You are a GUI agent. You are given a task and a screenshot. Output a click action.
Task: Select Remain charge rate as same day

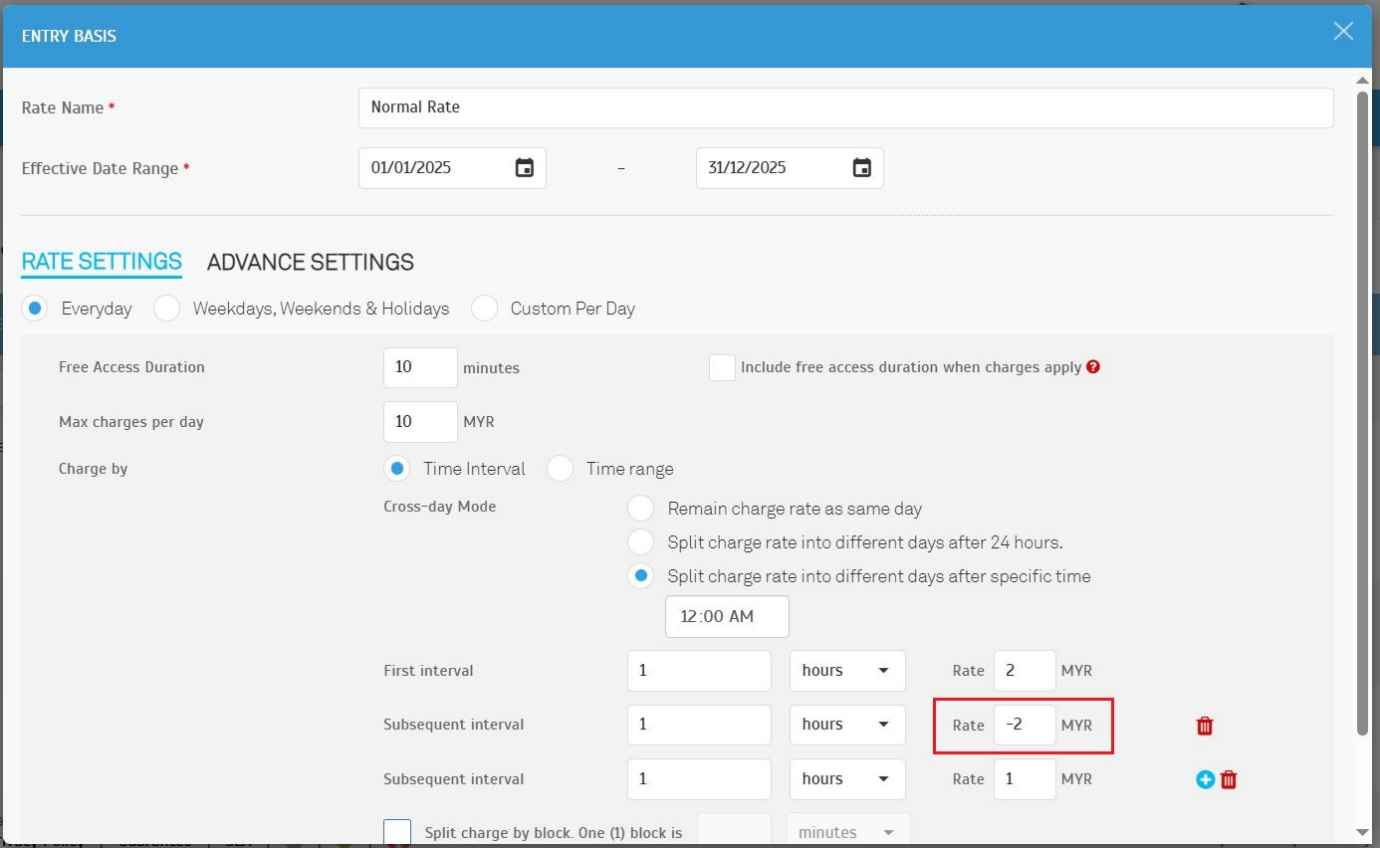point(641,509)
